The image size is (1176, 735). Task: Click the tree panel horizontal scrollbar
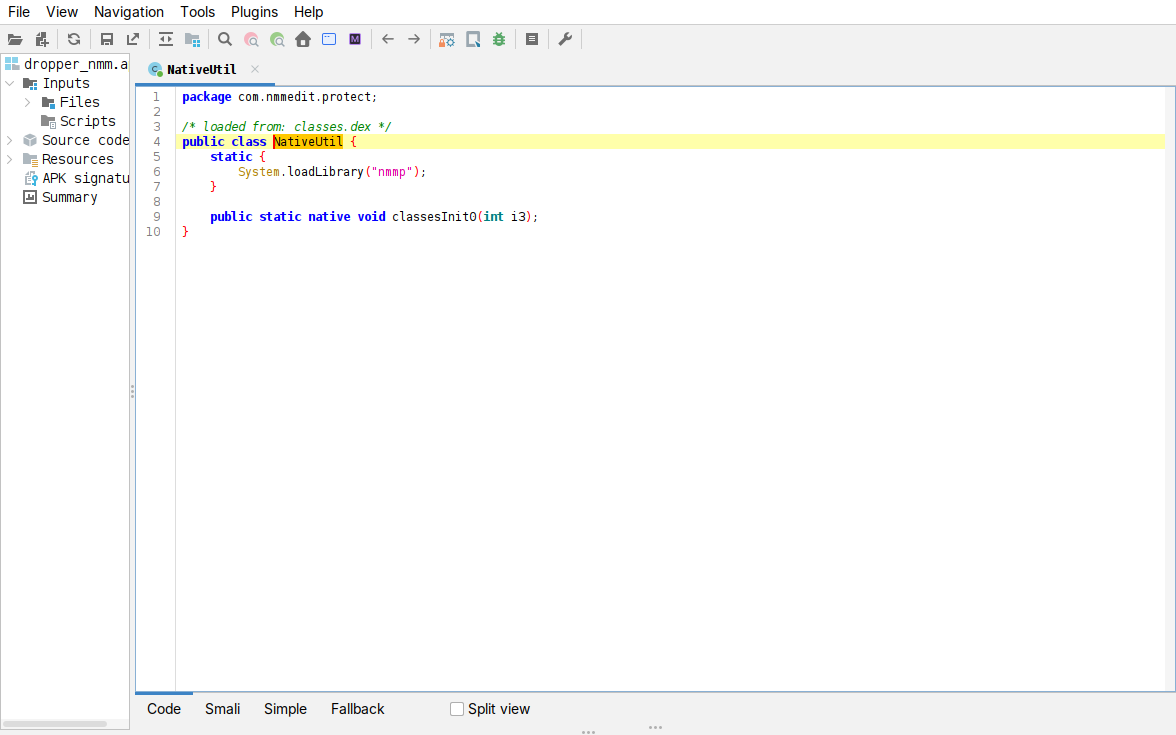click(x=56, y=724)
